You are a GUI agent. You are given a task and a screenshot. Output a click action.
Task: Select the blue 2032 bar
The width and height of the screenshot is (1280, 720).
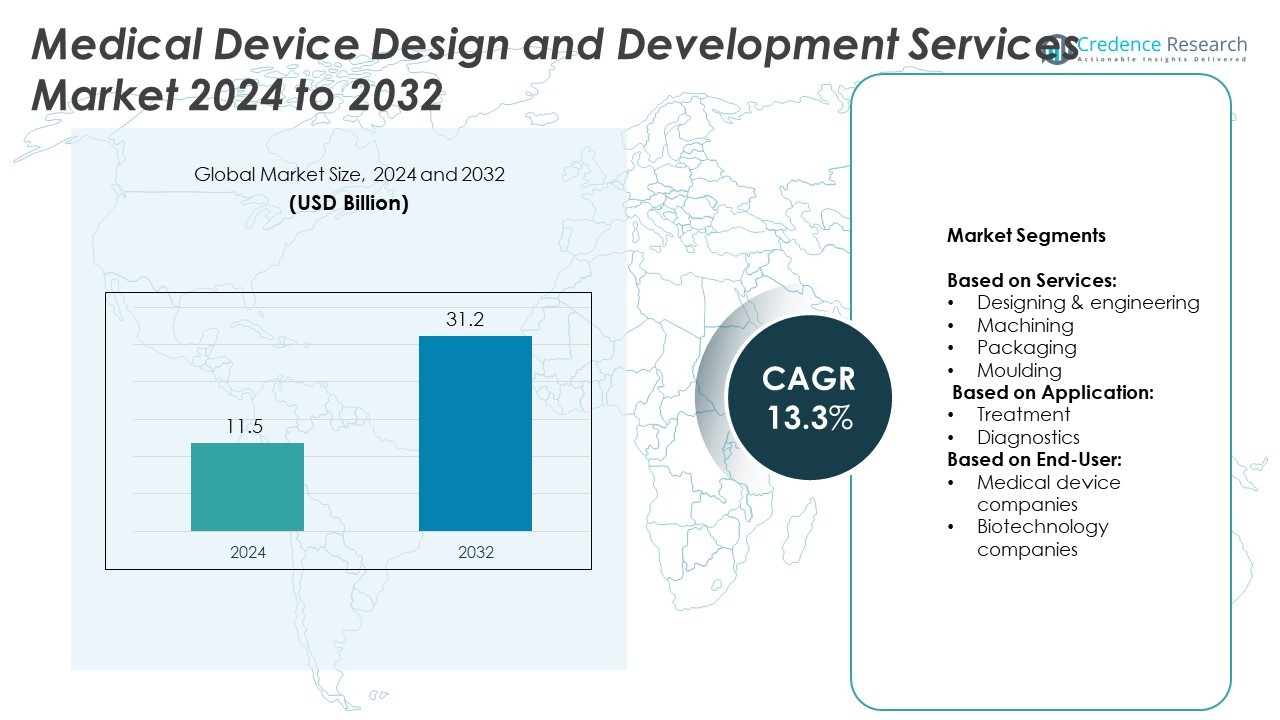475,433
